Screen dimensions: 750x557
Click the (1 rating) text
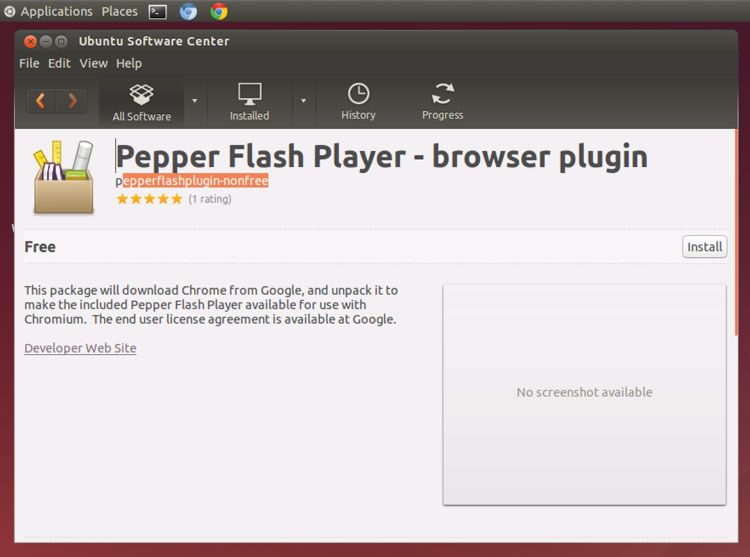tap(210, 199)
